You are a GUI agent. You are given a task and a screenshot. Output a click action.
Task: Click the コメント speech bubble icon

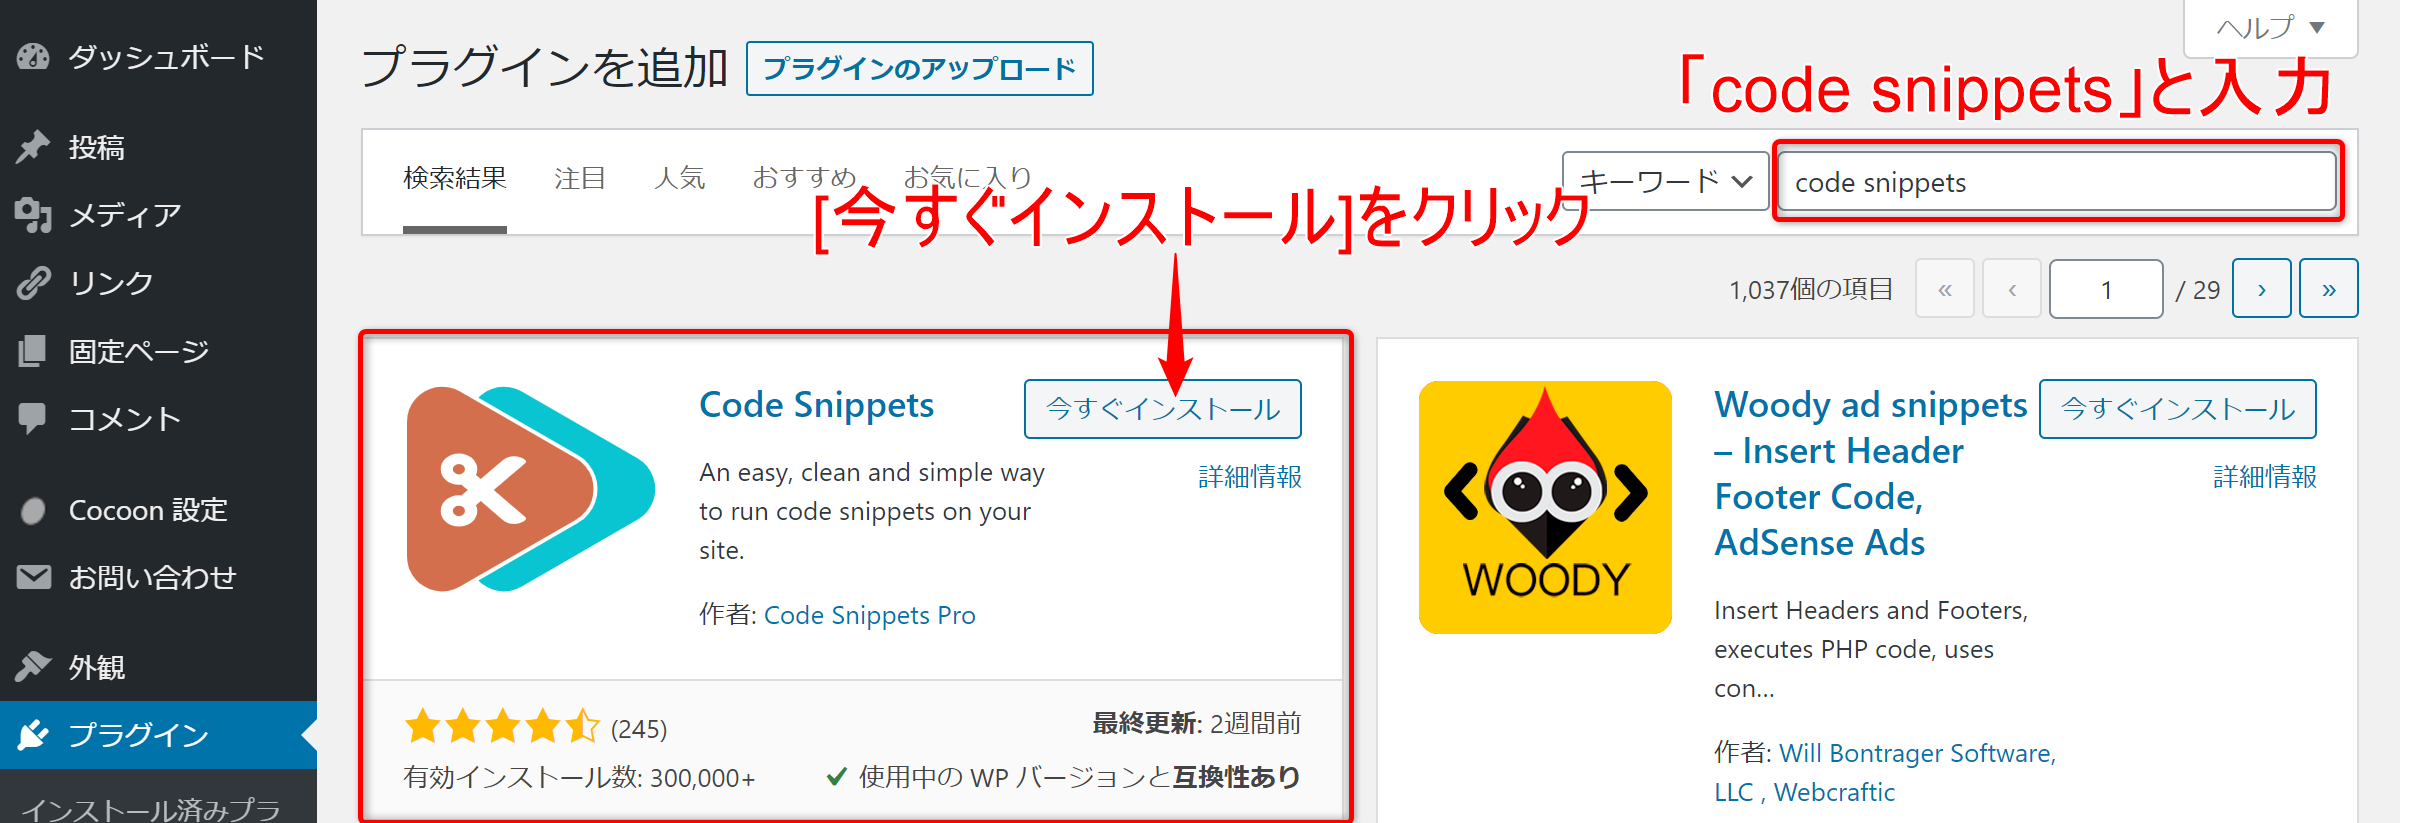[x=33, y=419]
